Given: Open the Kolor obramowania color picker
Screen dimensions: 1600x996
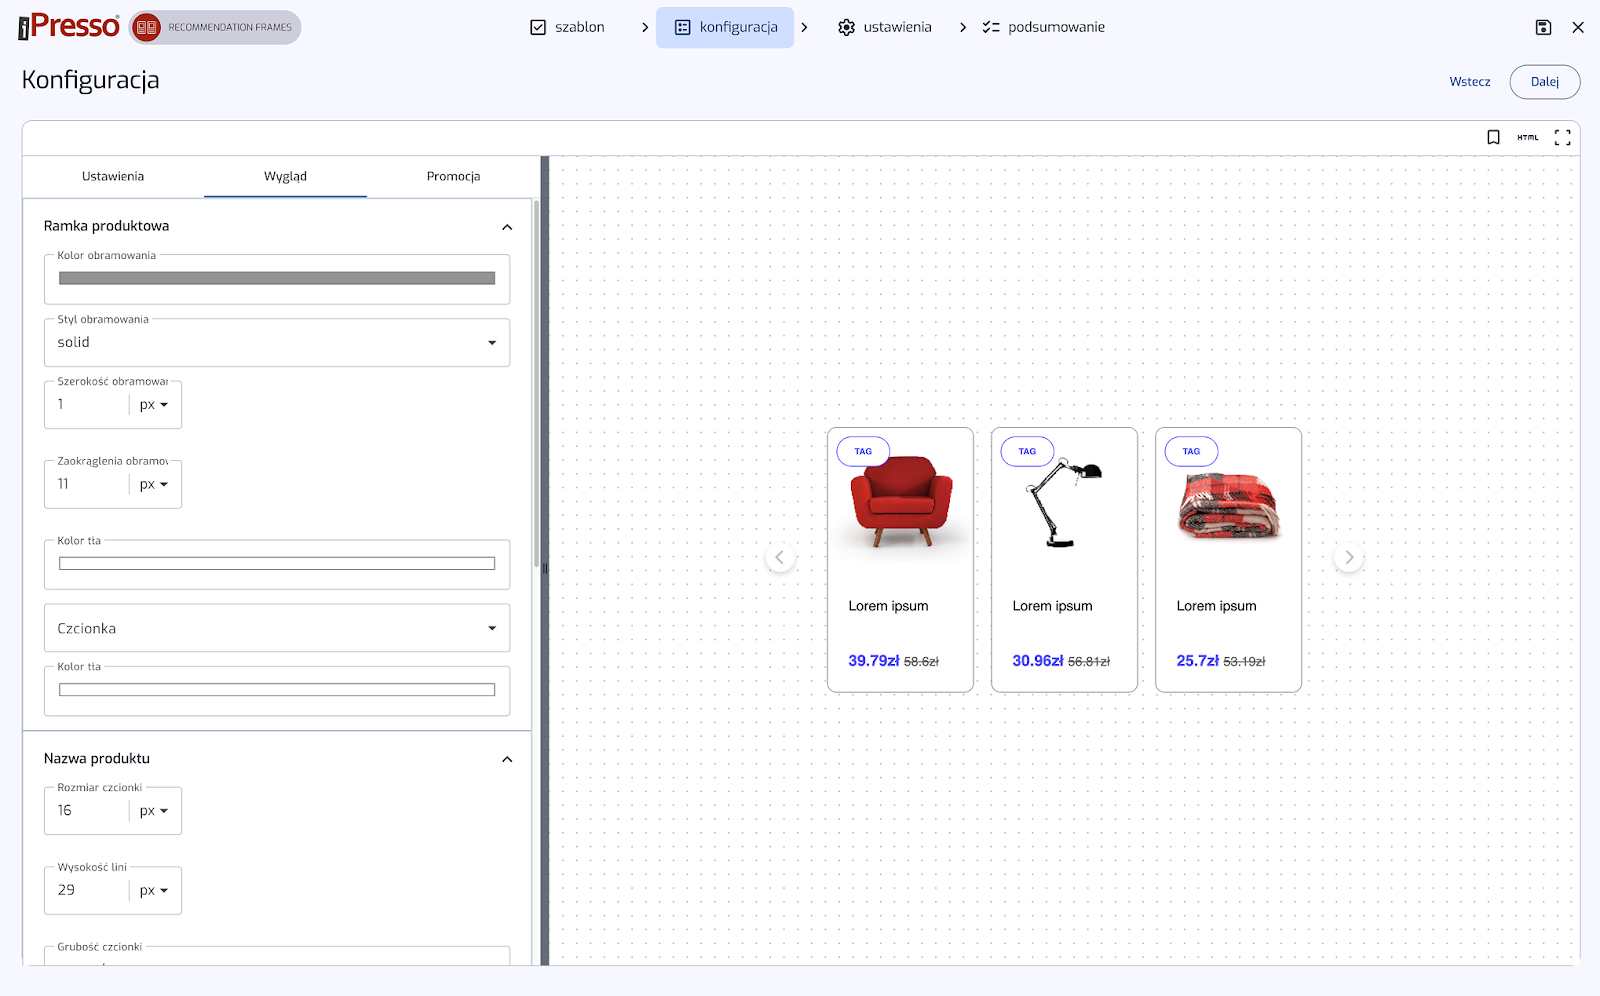Looking at the screenshot, I should click(x=277, y=279).
